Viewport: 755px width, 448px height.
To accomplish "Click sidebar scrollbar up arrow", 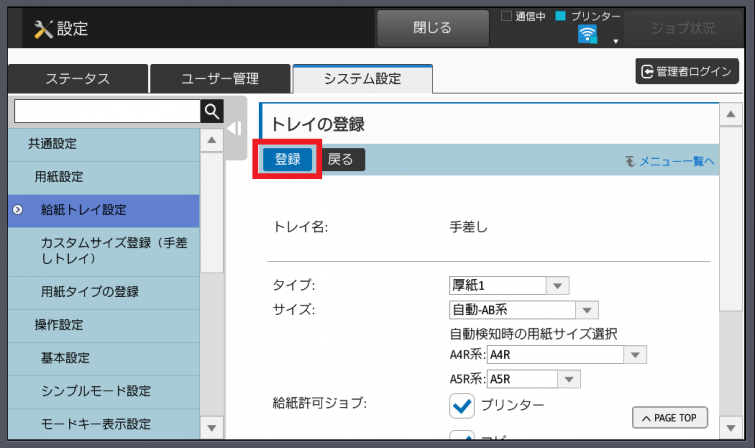I will pos(212,140).
